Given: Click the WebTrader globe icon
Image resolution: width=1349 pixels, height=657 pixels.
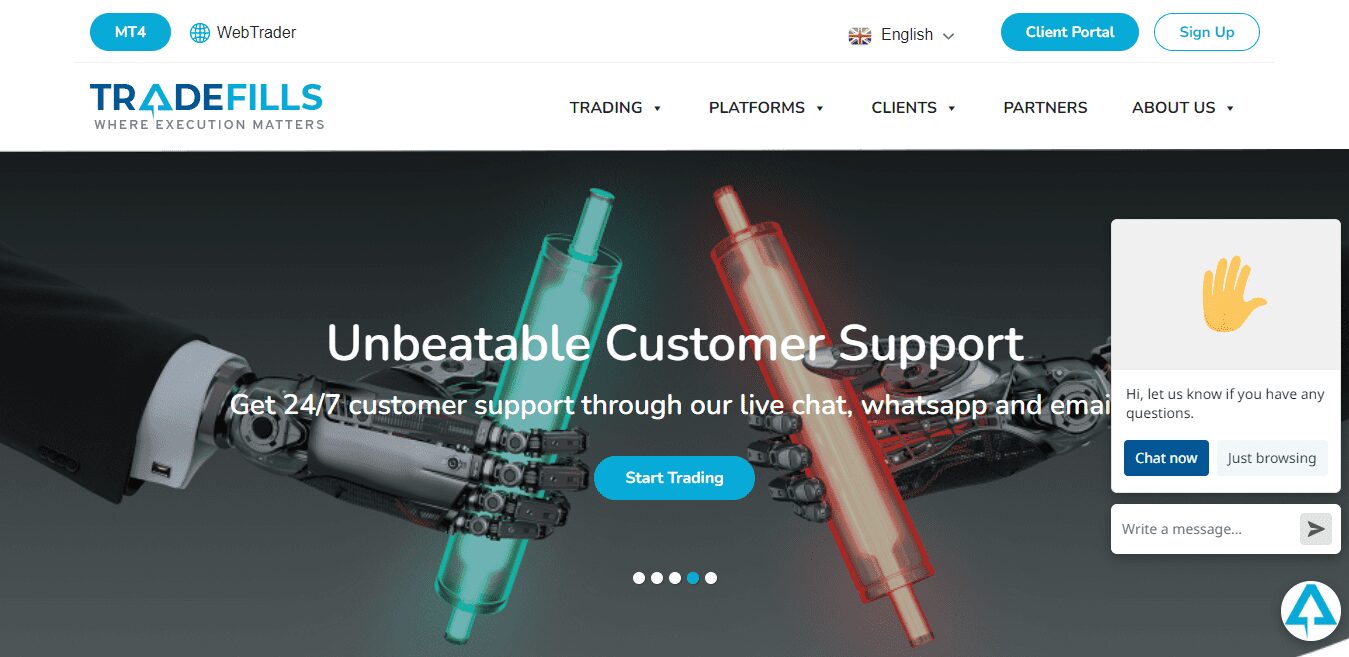Looking at the screenshot, I should [200, 32].
